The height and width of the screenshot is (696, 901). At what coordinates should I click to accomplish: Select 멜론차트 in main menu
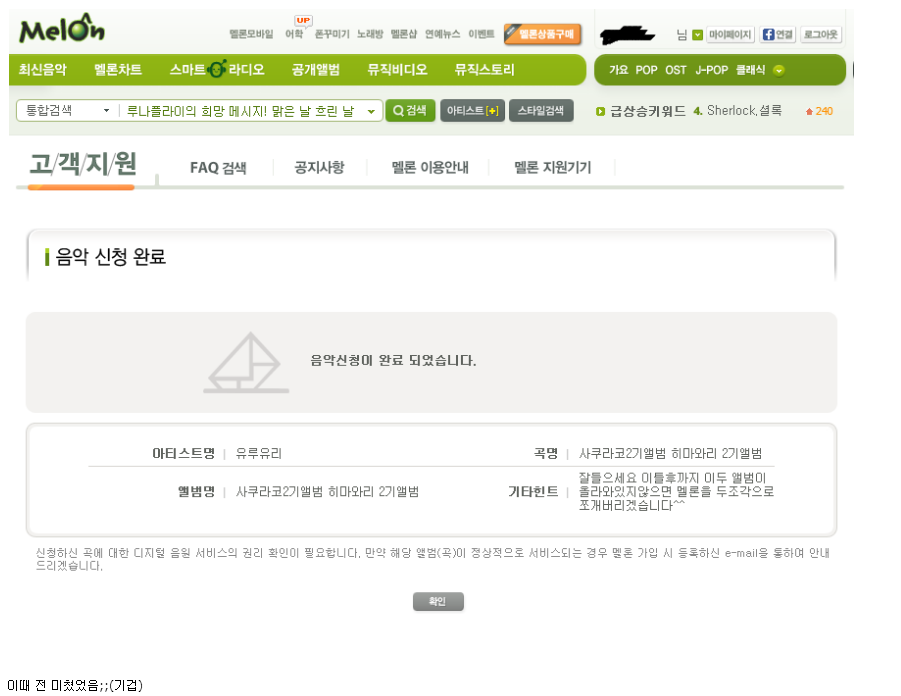[118, 70]
